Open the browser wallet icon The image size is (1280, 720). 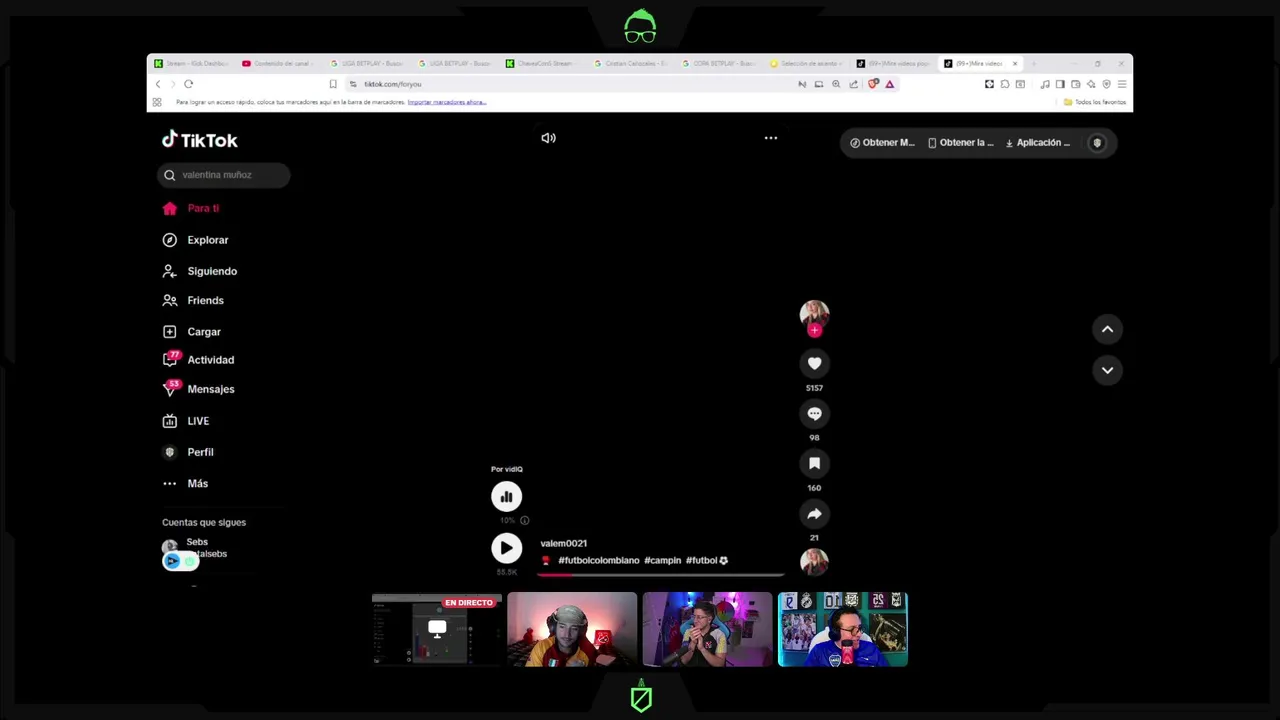click(x=1075, y=84)
